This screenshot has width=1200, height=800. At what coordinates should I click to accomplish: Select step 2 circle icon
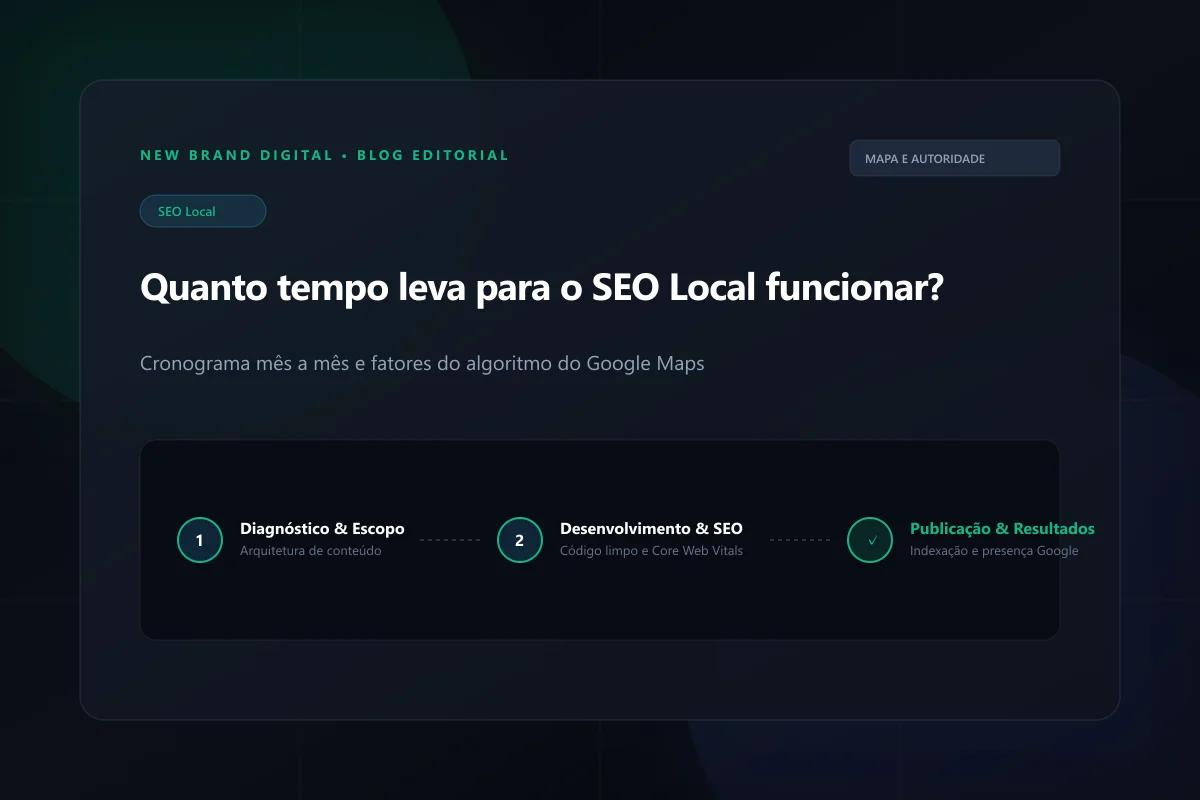520,540
